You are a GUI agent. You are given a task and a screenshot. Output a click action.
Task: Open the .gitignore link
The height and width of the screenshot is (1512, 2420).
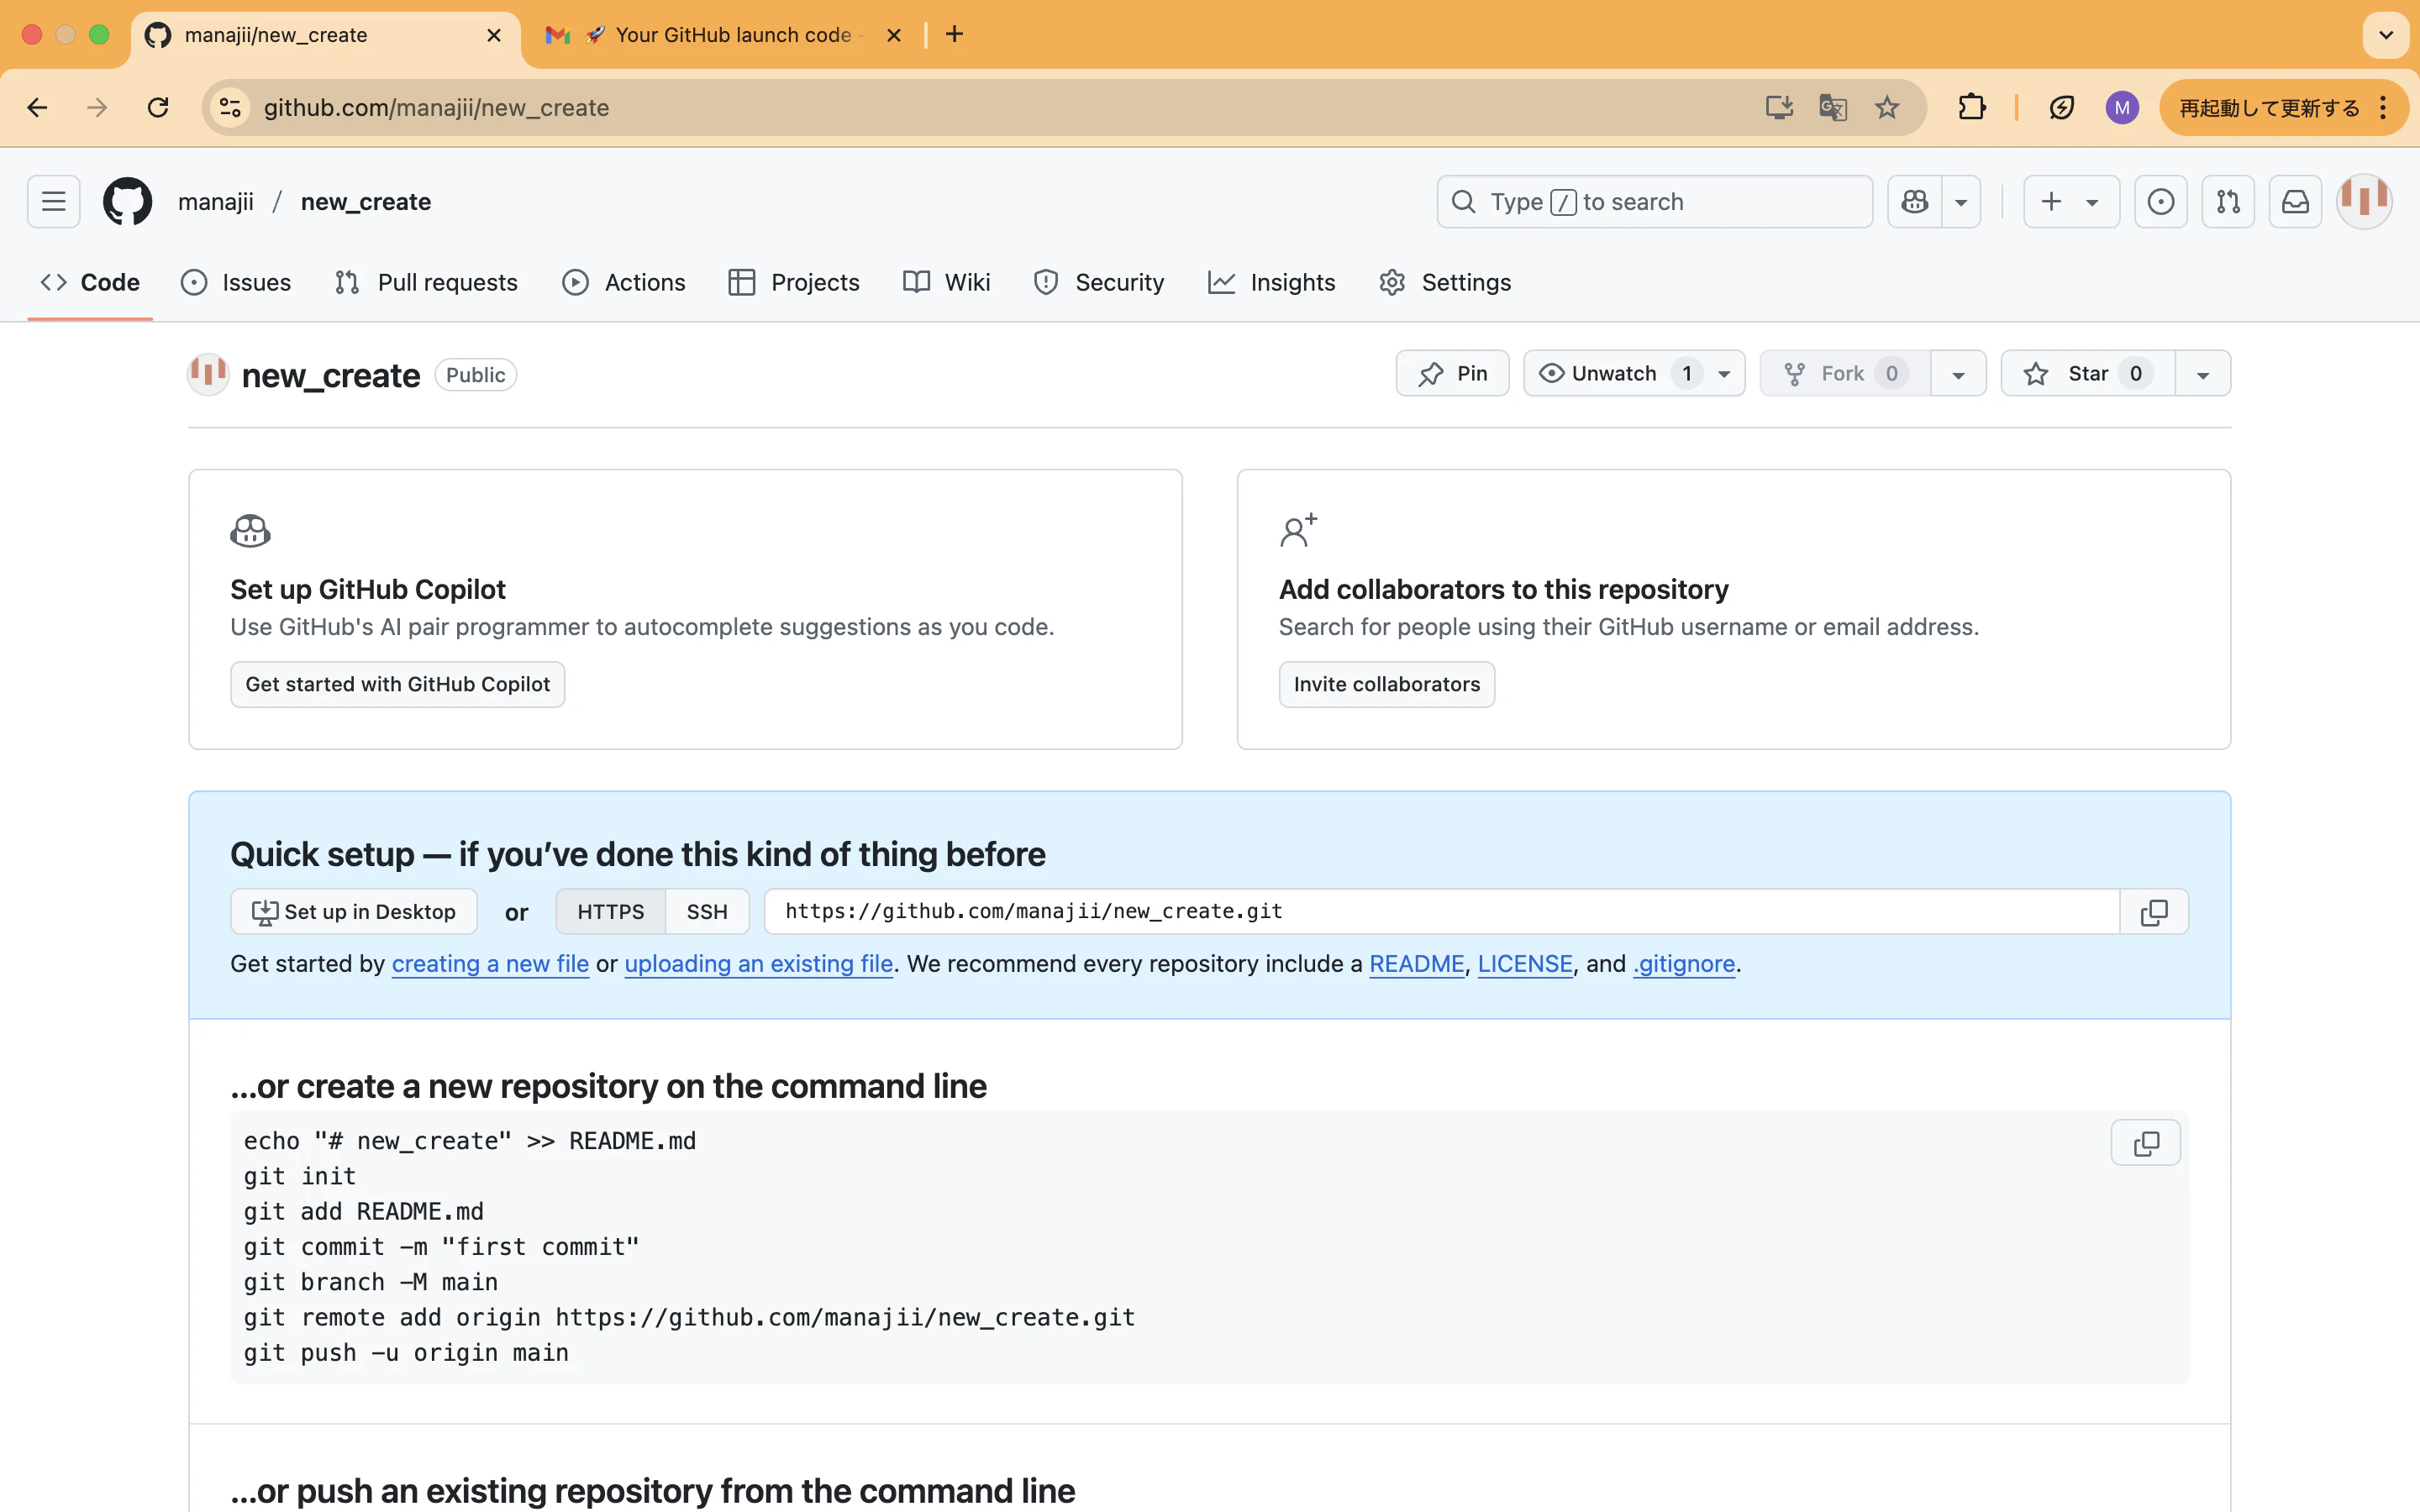[x=1684, y=964]
